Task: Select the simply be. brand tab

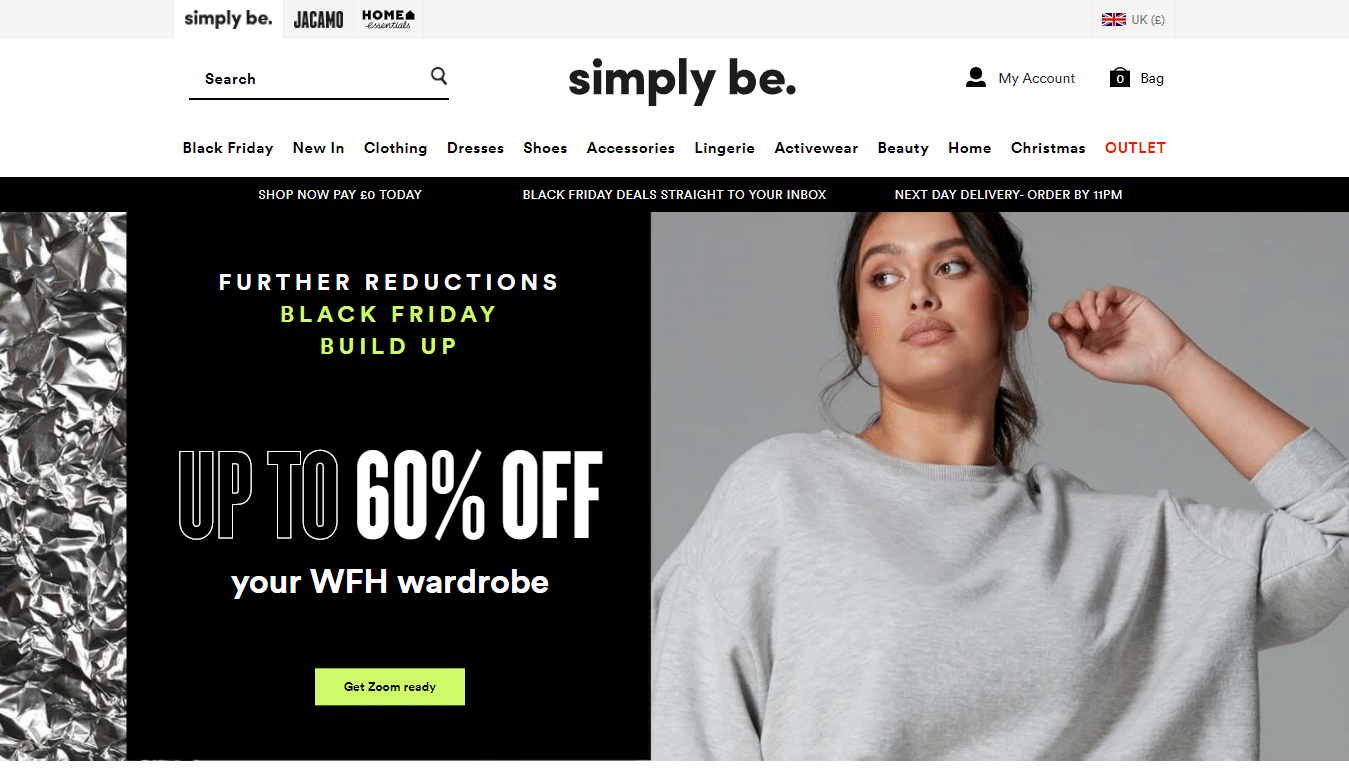Action: pos(228,19)
